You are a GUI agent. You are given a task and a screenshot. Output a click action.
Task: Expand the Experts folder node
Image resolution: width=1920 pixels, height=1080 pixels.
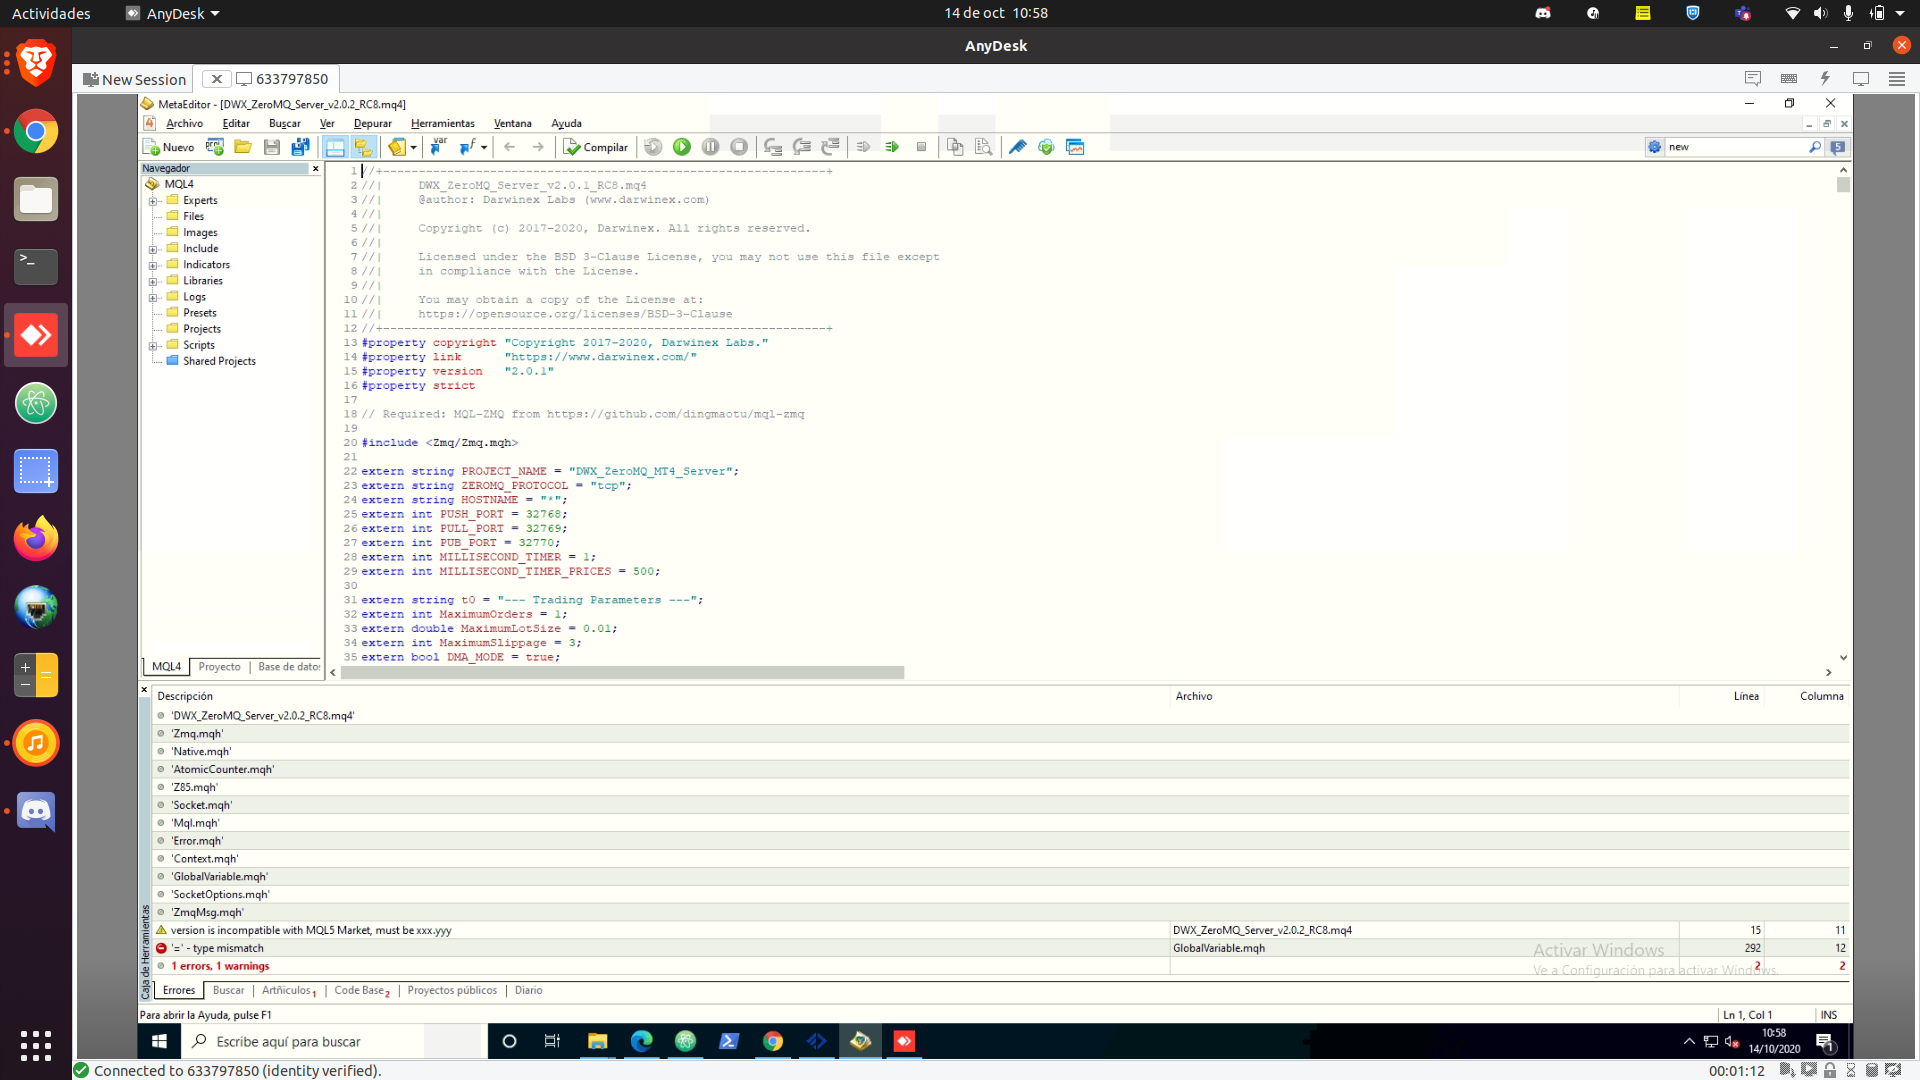[x=152, y=200]
